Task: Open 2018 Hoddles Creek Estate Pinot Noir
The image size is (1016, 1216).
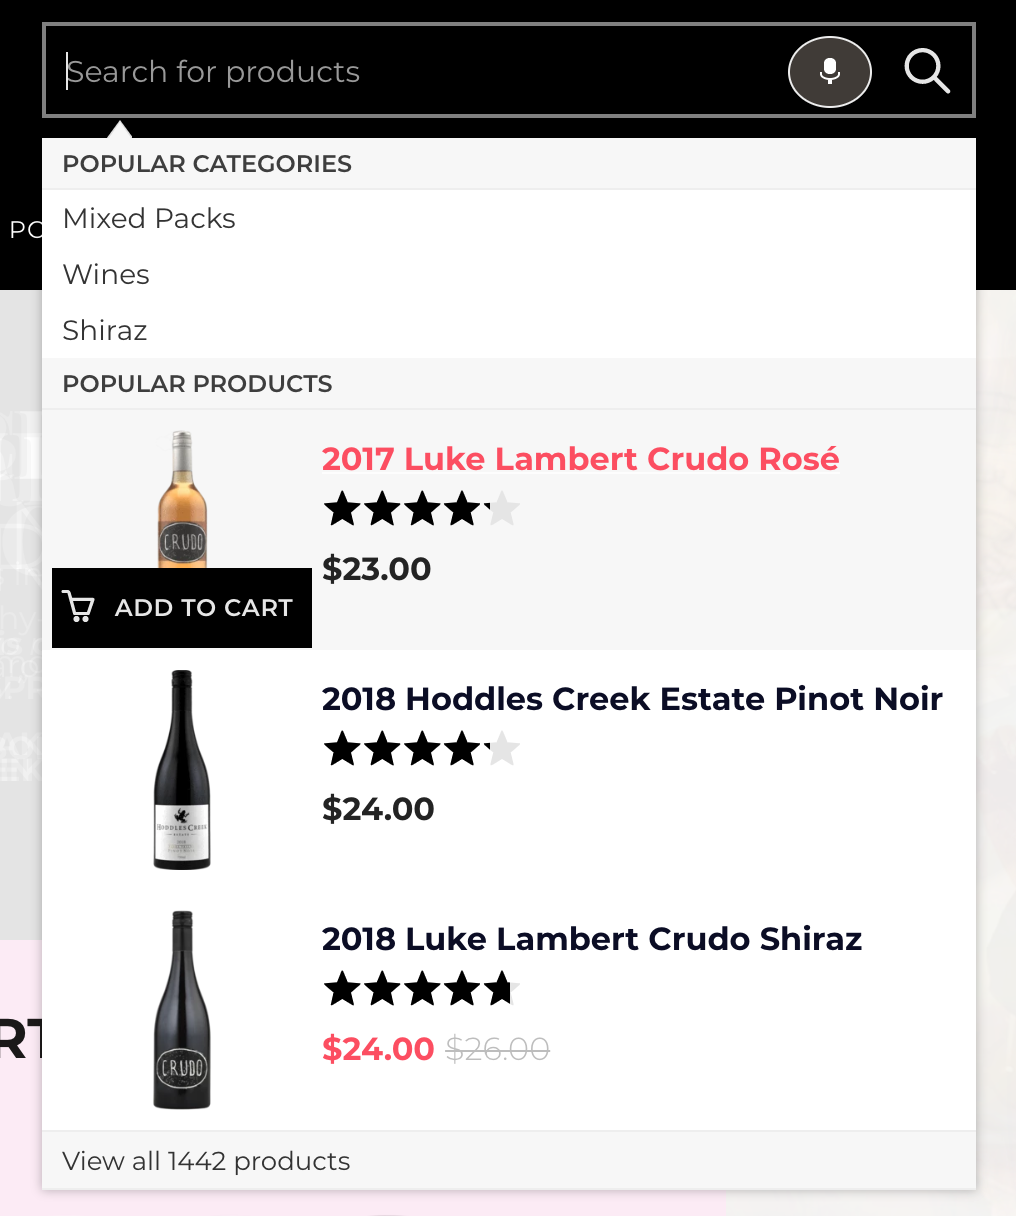Action: pos(632,699)
